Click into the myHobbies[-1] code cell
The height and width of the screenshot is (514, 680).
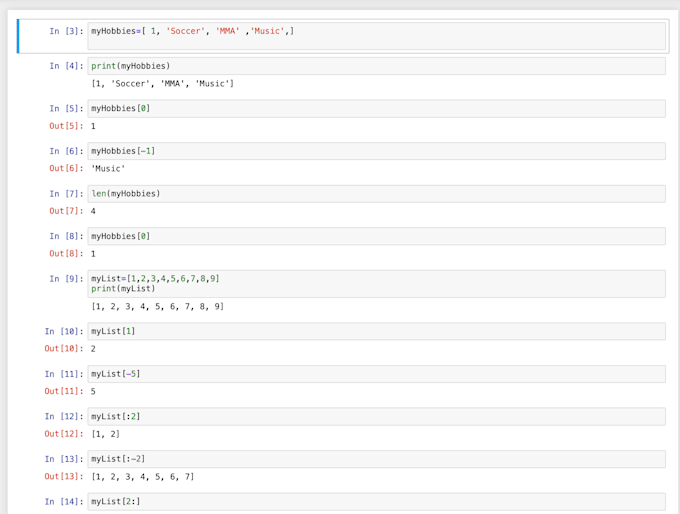click(x=376, y=151)
